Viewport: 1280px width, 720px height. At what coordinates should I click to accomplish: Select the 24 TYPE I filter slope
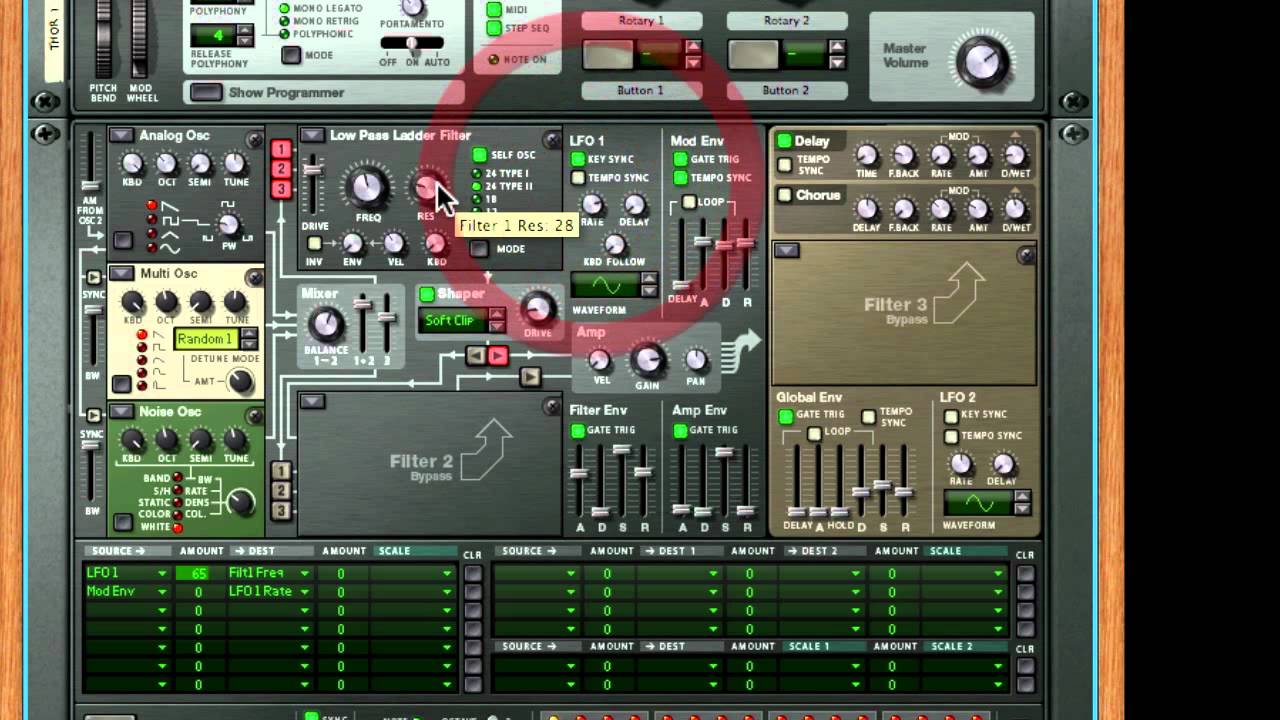[x=477, y=174]
